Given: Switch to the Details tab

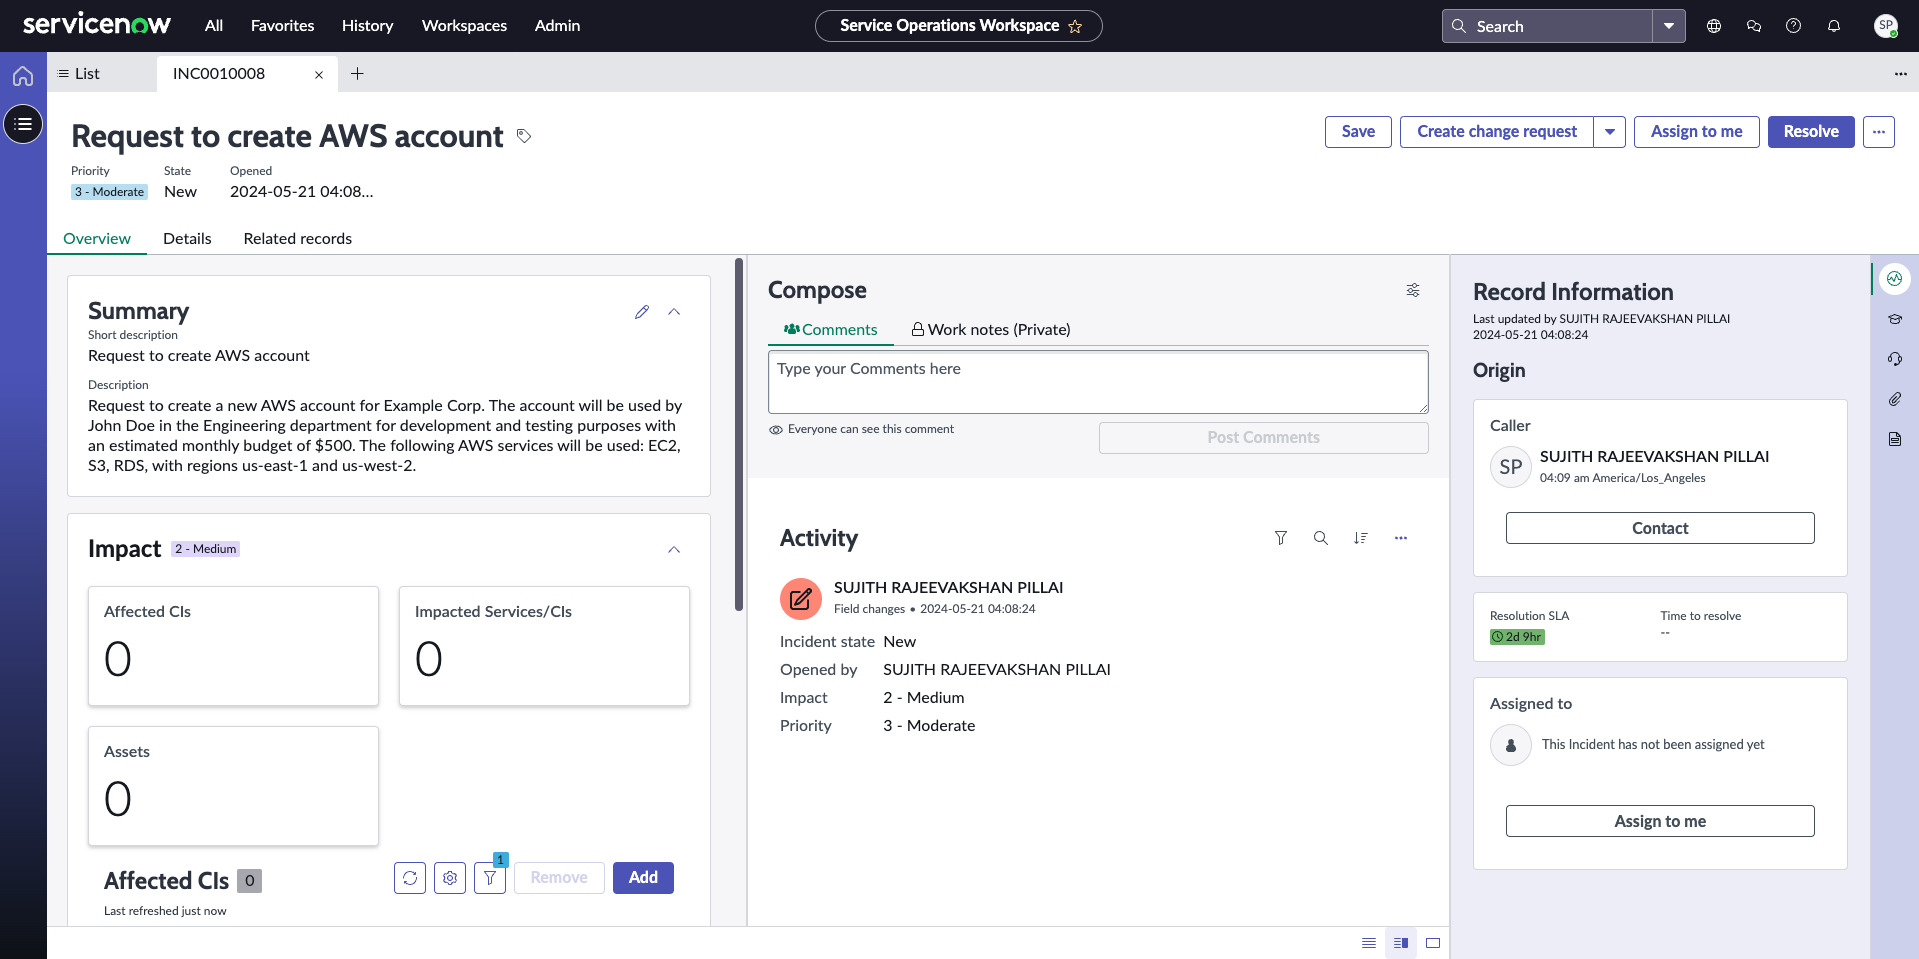Looking at the screenshot, I should tap(187, 239).
